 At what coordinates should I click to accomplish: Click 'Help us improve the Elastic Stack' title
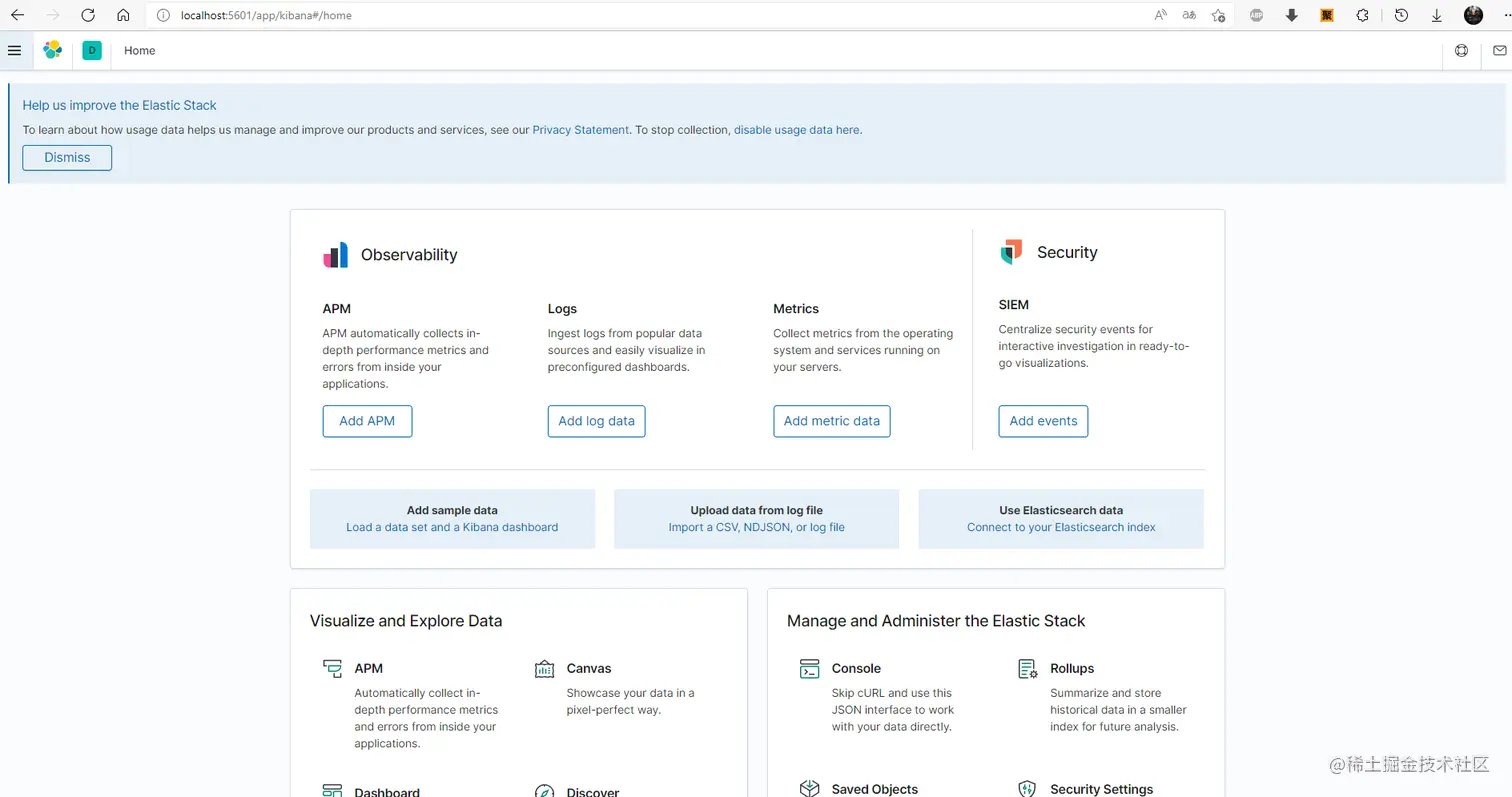pos(120,105)
